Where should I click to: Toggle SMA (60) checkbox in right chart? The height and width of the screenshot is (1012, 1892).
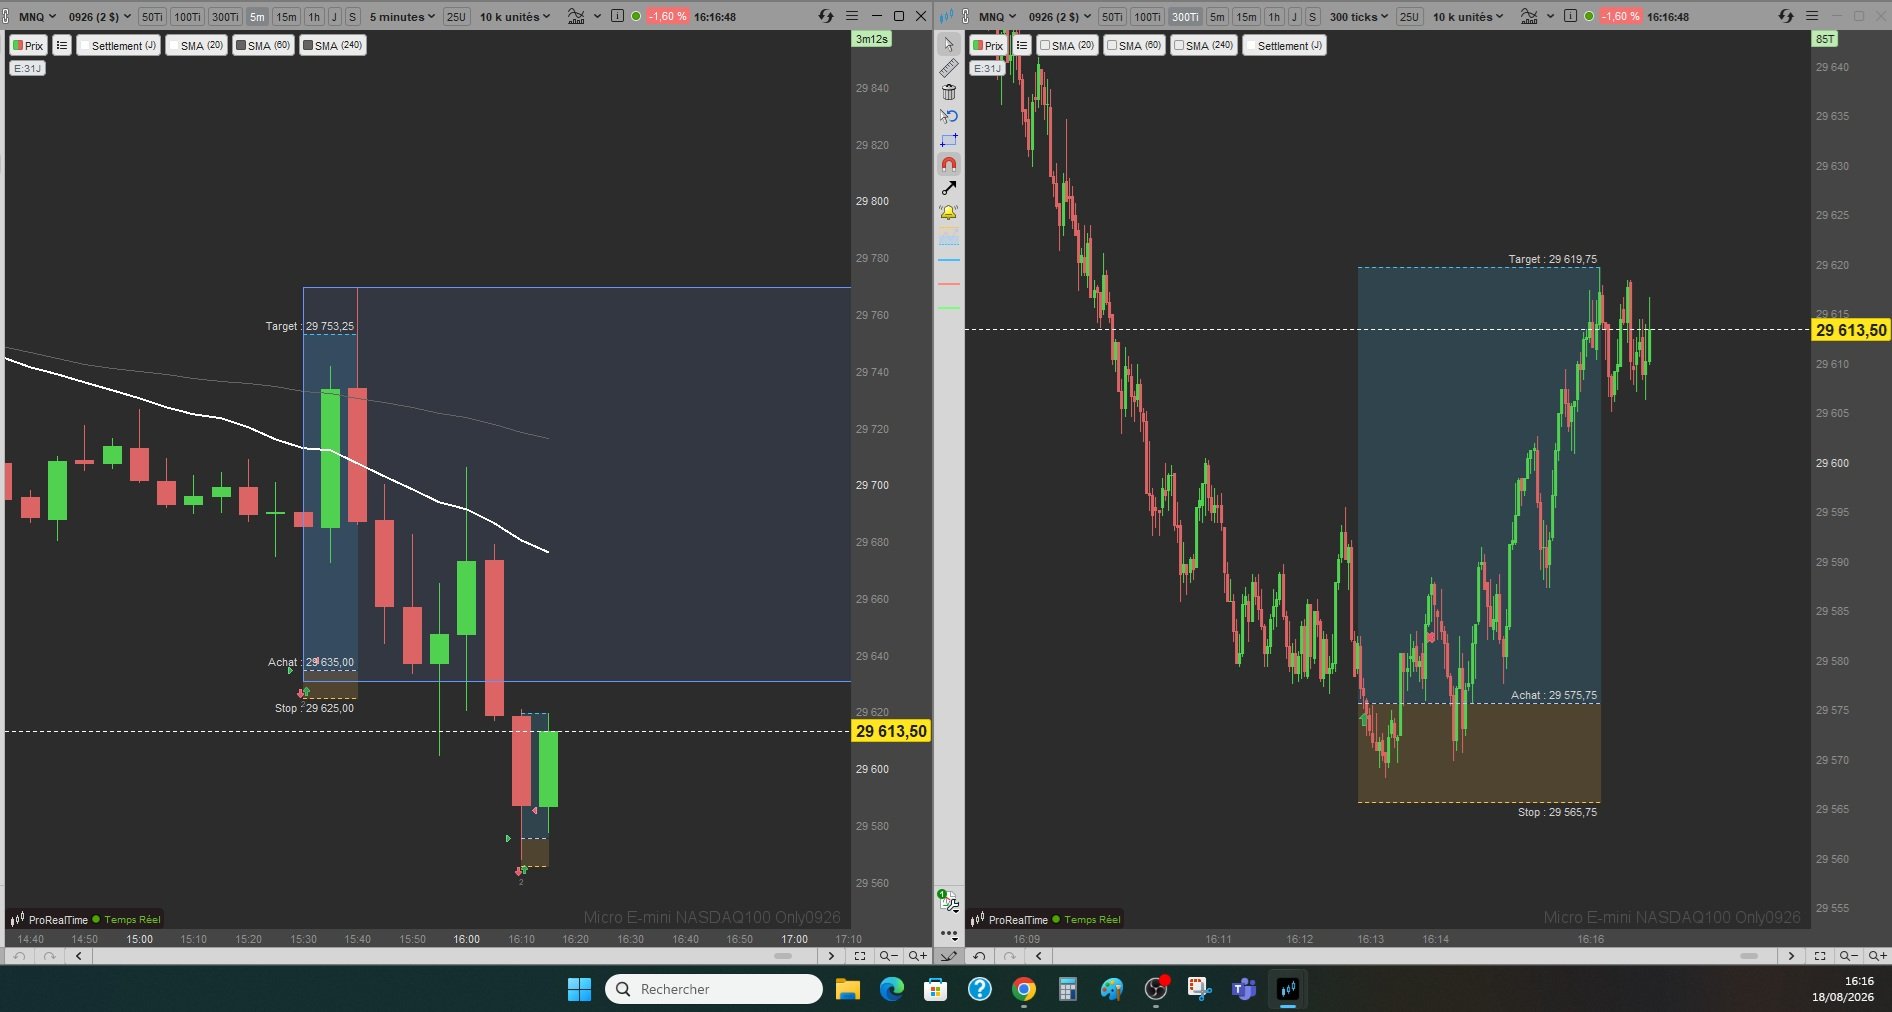point(1112,45)
